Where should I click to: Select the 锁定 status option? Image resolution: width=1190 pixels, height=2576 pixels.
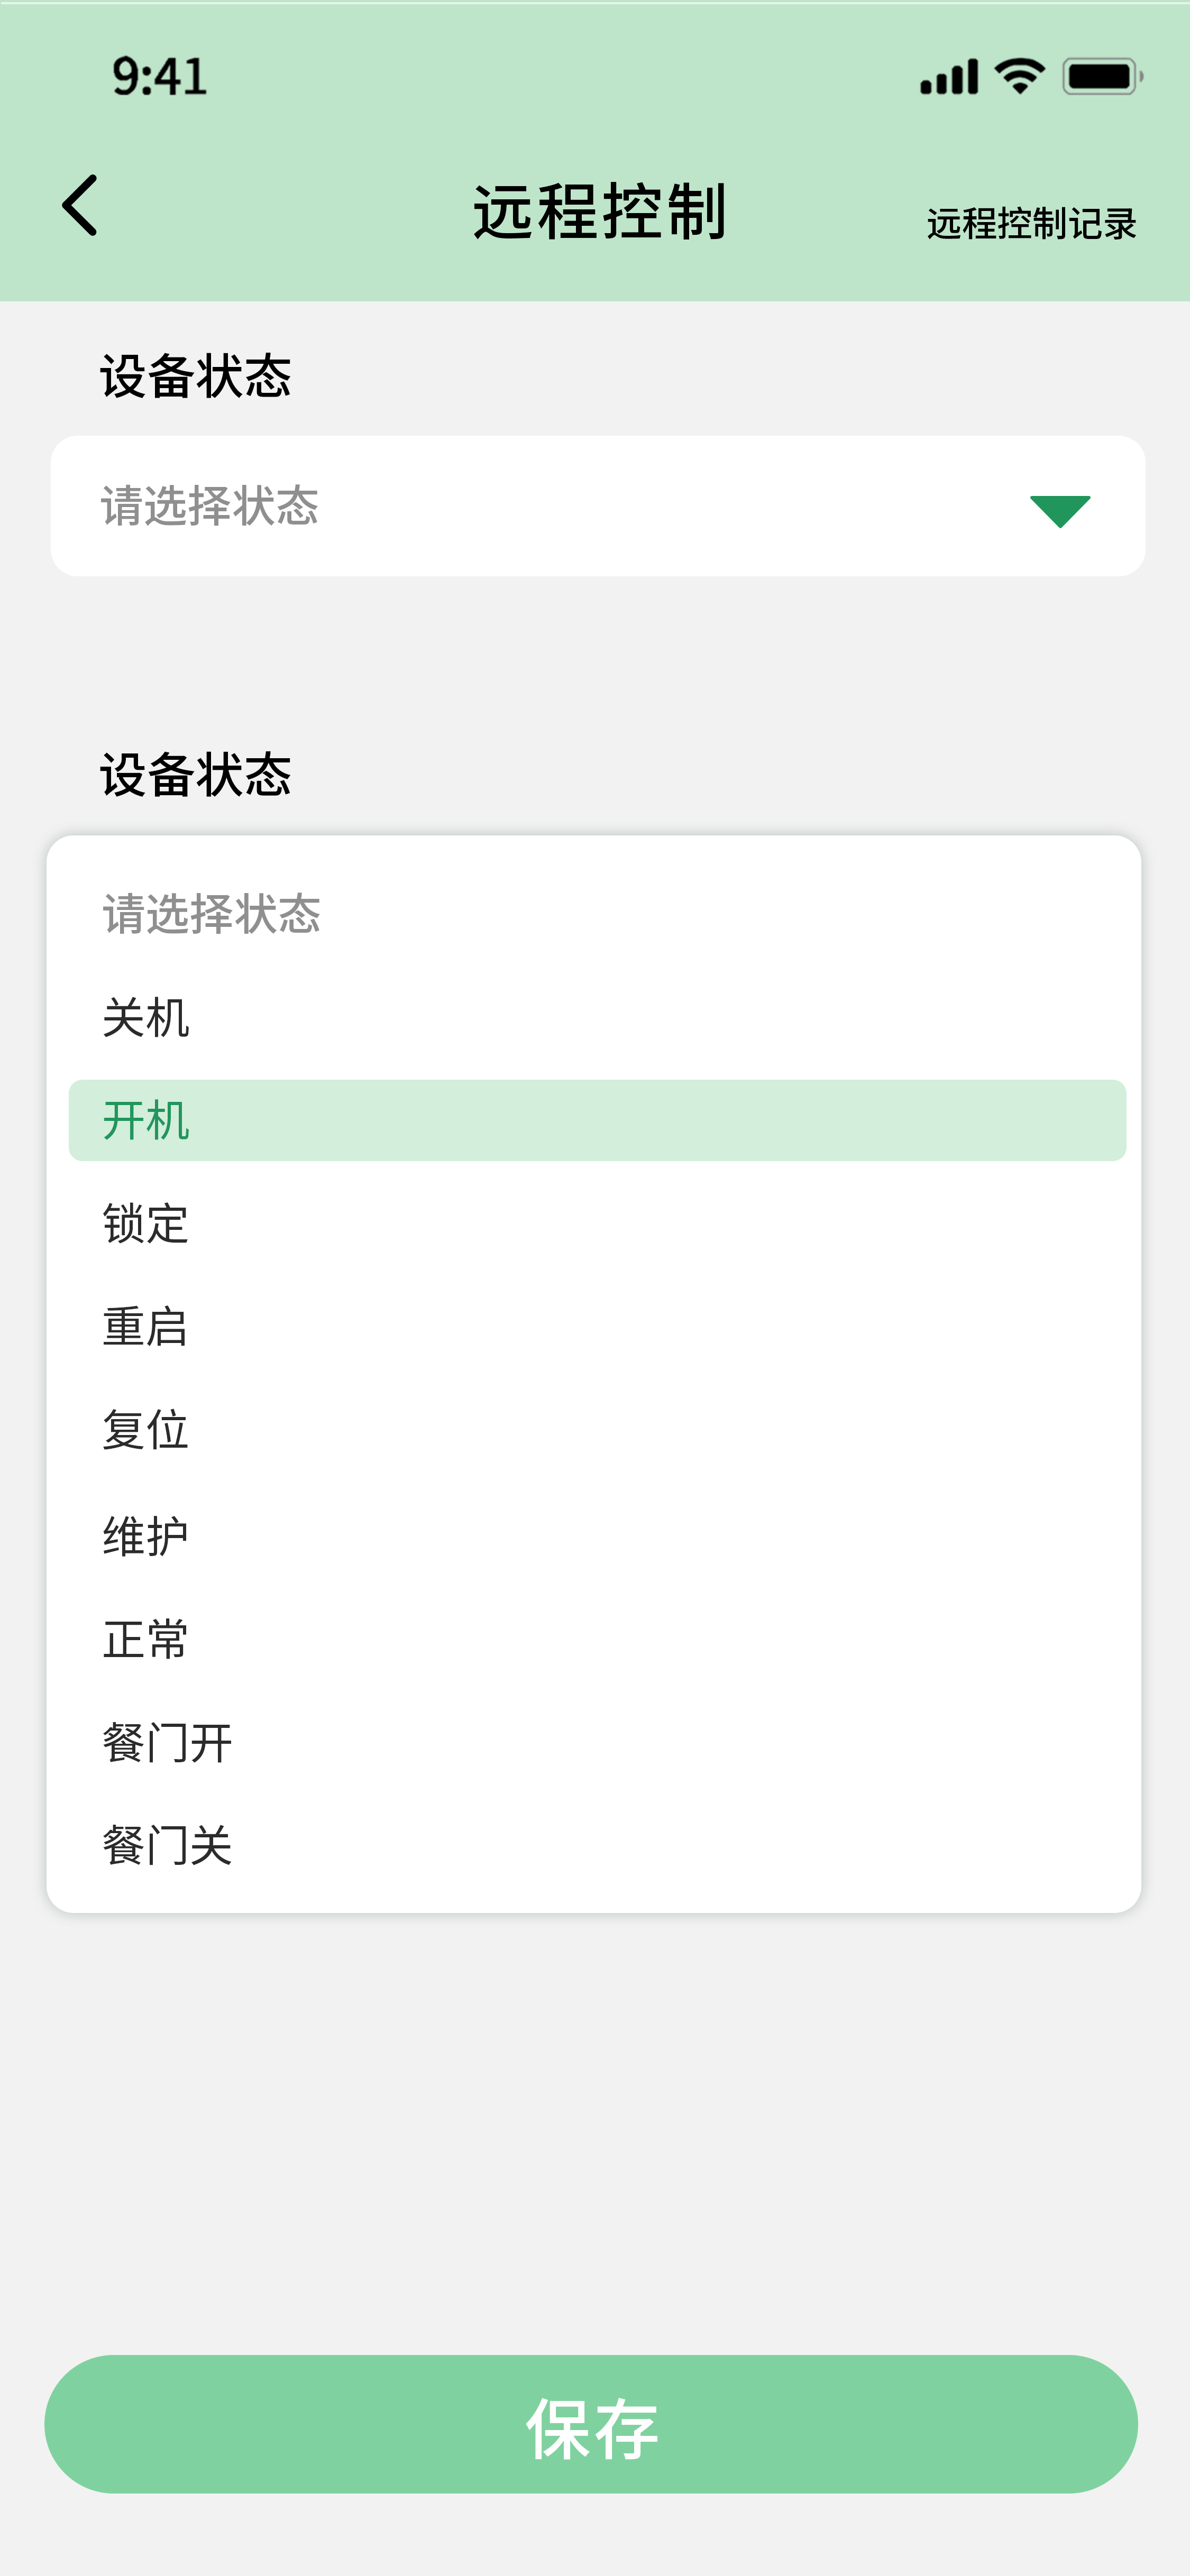pos(146,1224)
